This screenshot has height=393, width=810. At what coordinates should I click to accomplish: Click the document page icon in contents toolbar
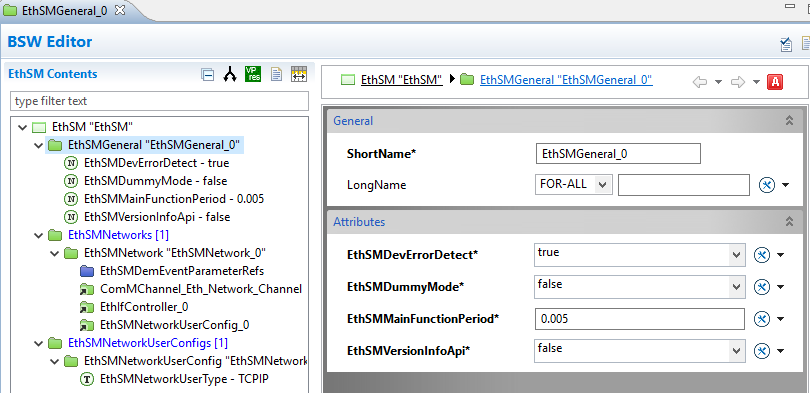click(277, 74)
